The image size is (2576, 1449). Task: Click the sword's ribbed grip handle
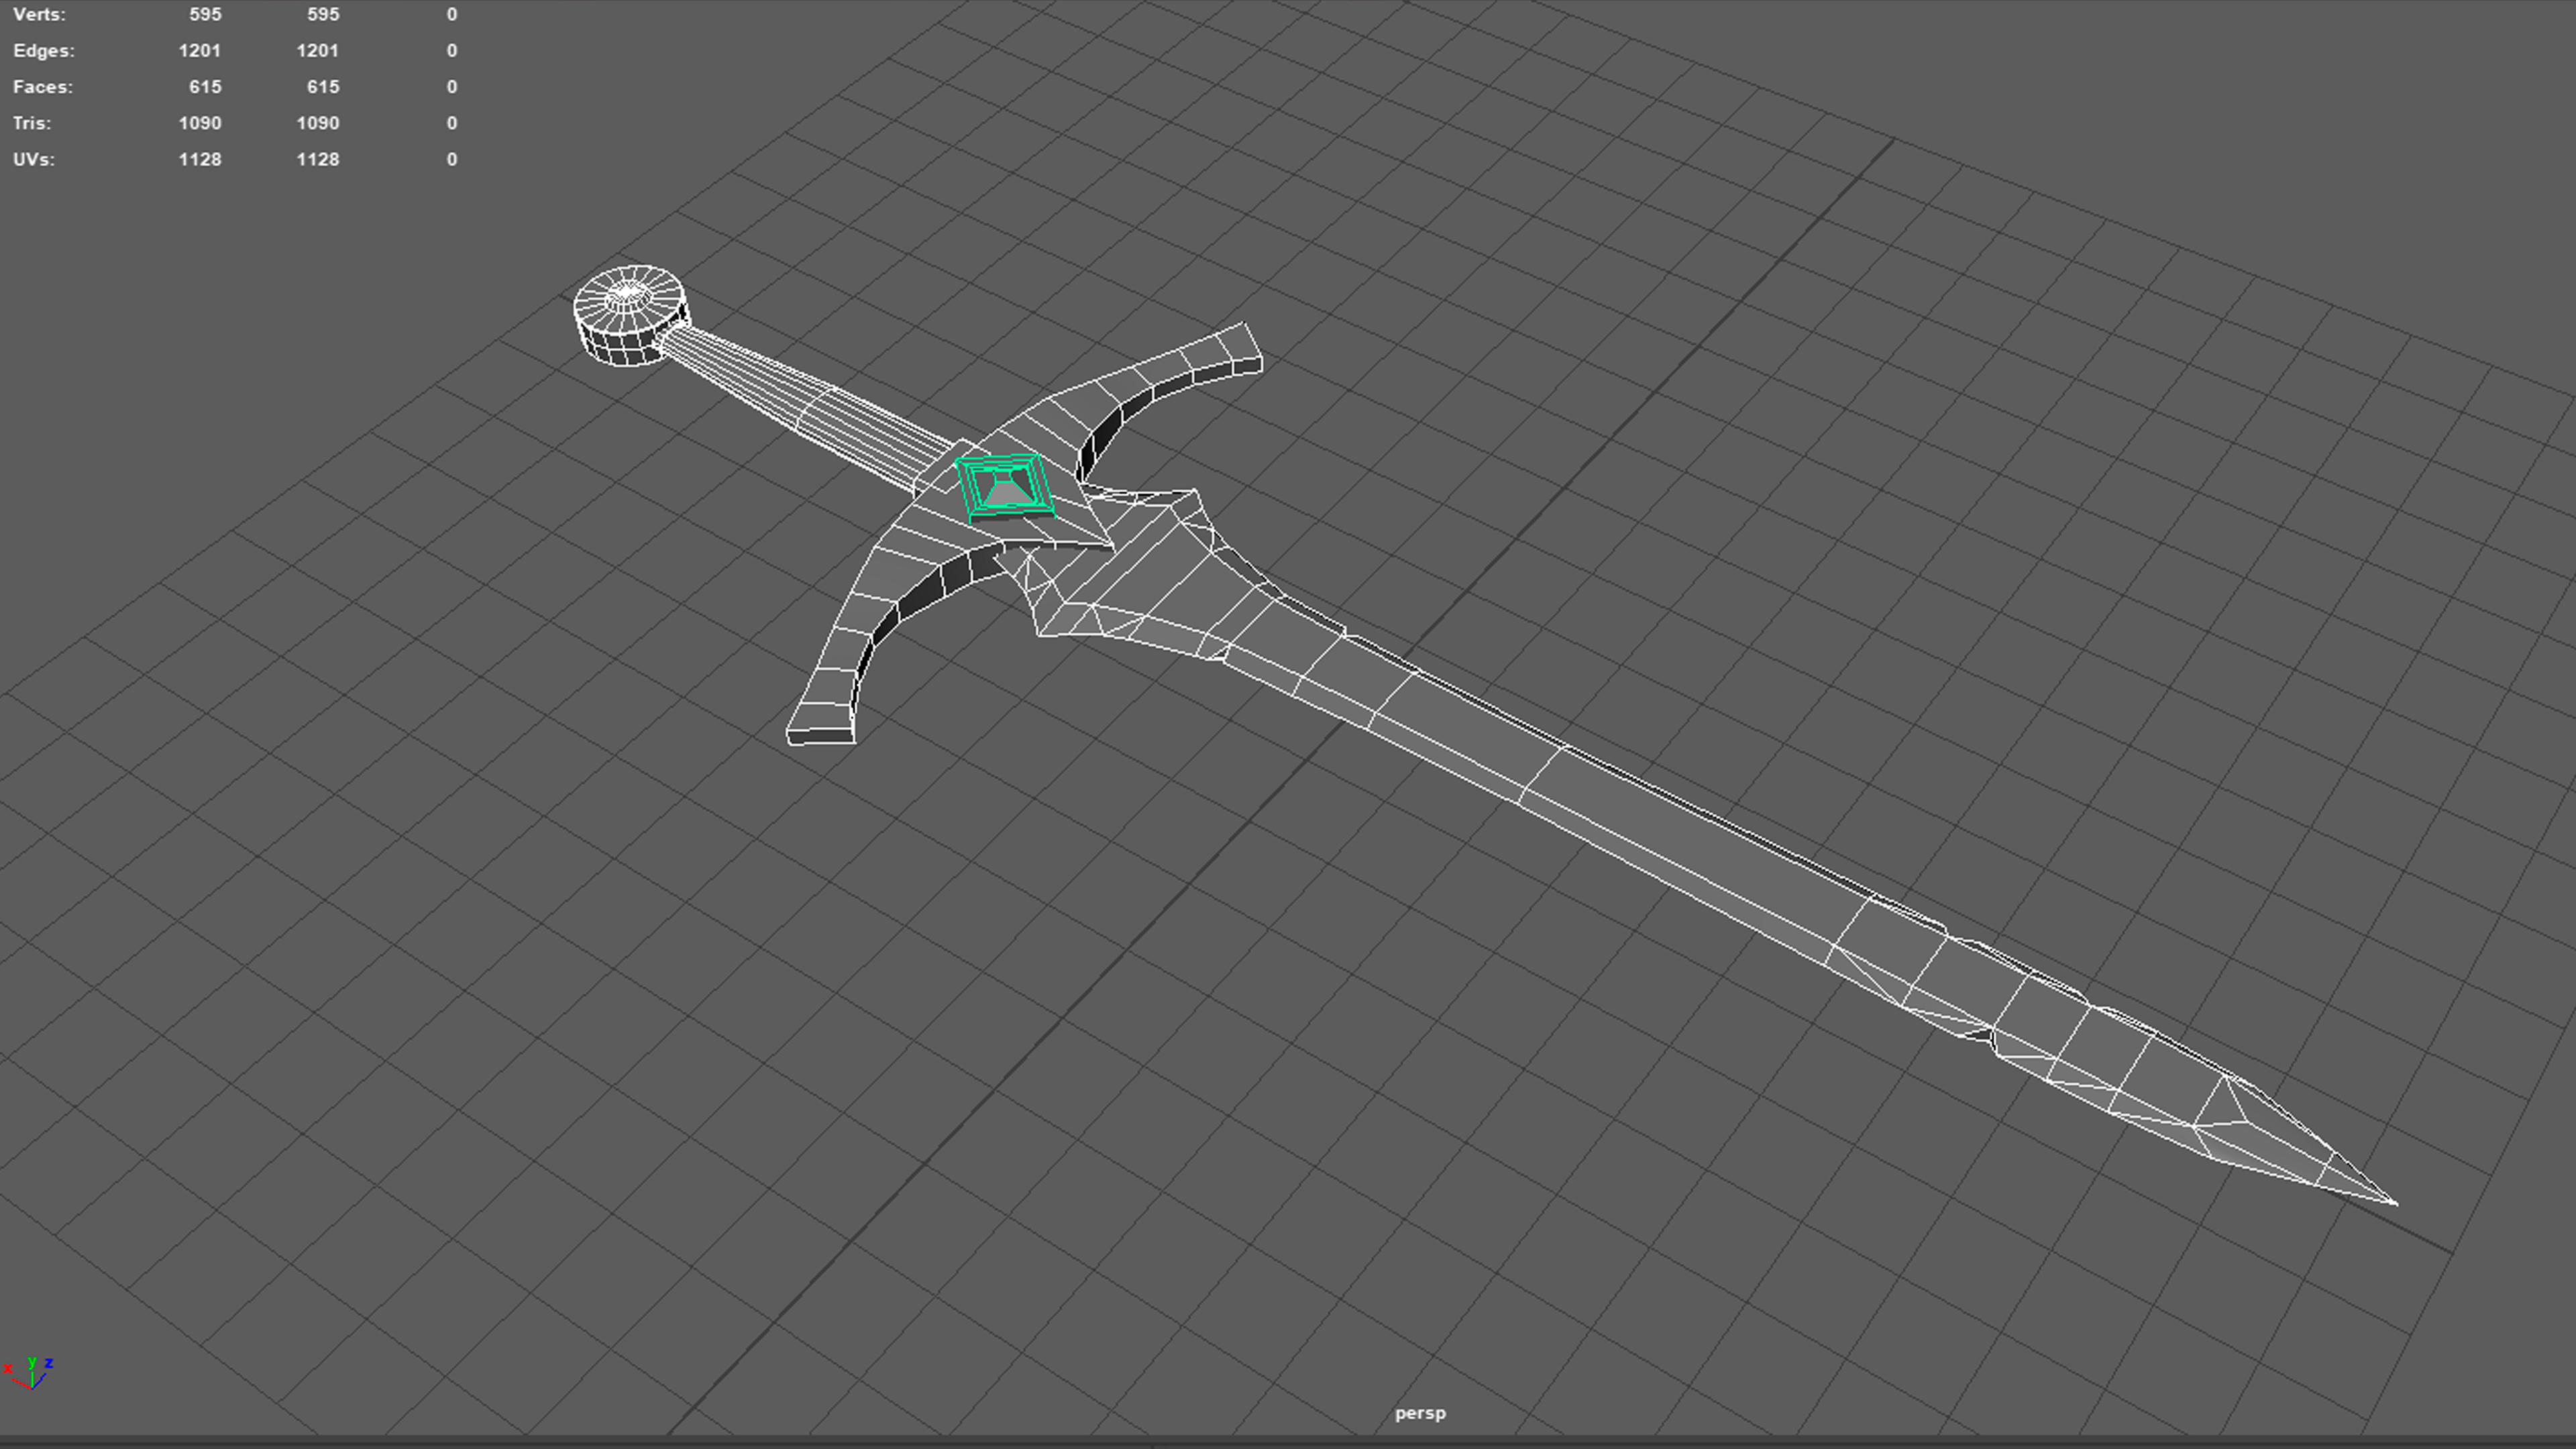coord(800,400)
